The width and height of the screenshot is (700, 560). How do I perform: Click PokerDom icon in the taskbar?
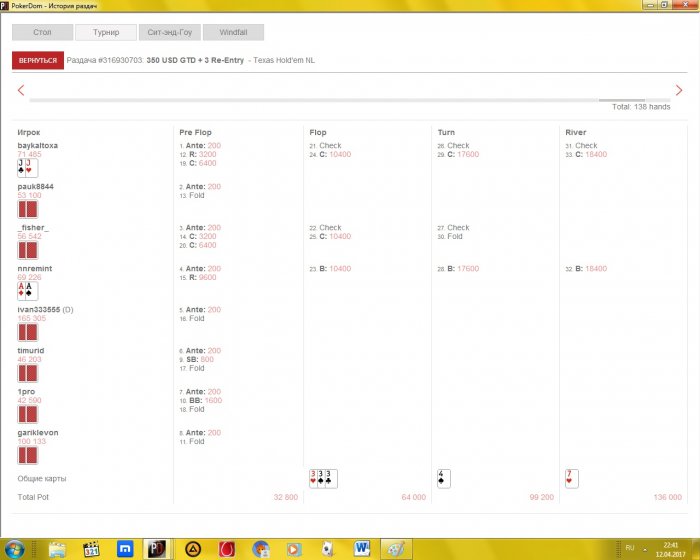coord(157,549)
